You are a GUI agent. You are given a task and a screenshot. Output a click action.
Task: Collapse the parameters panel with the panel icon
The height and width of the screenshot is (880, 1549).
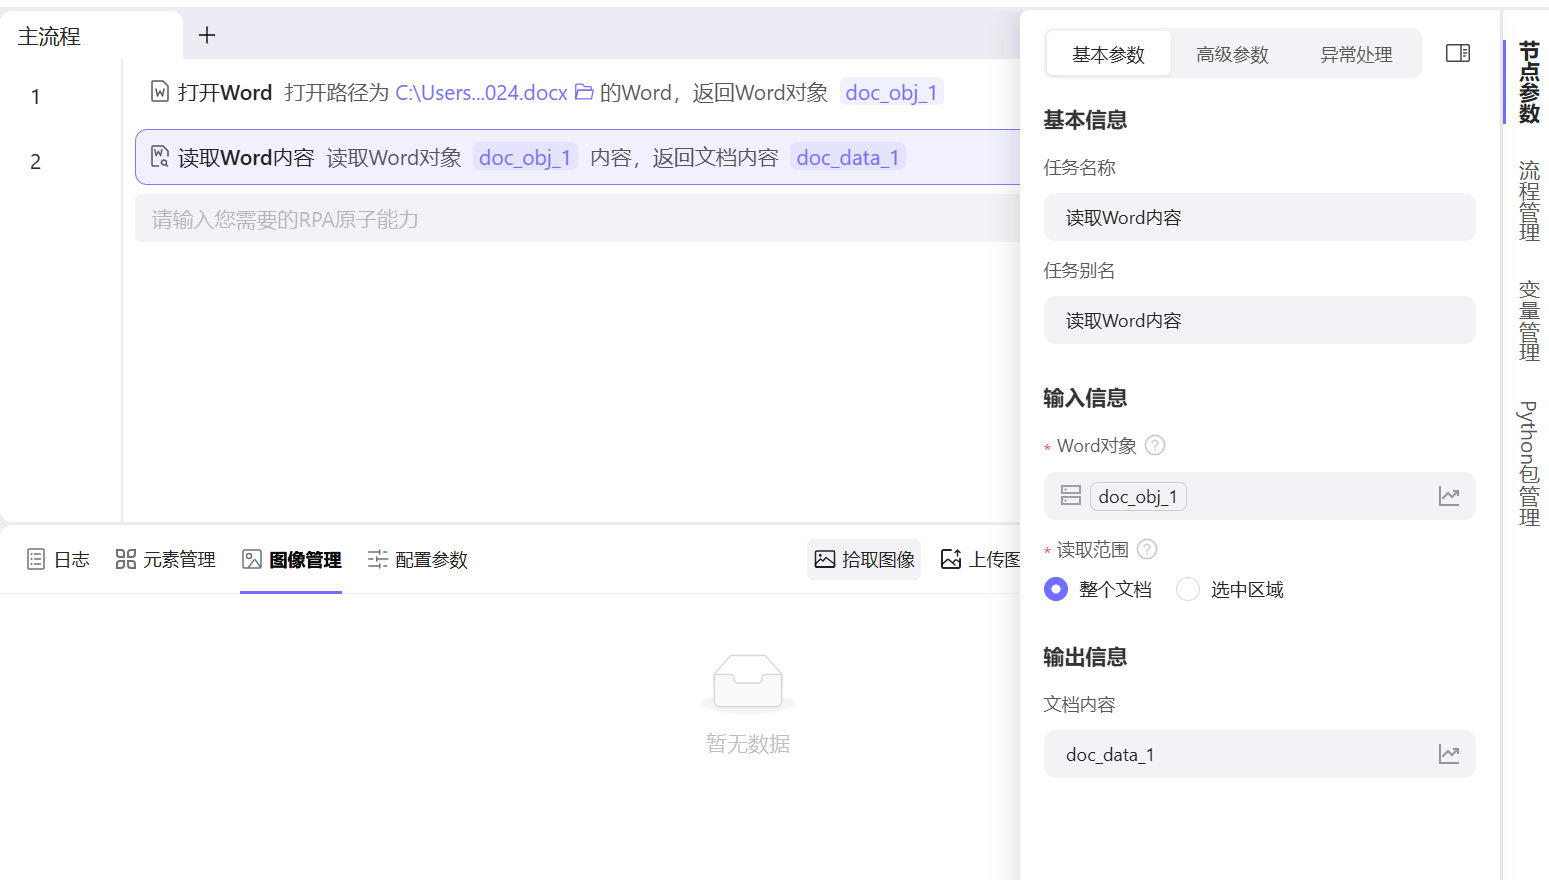pos(1457,52)
